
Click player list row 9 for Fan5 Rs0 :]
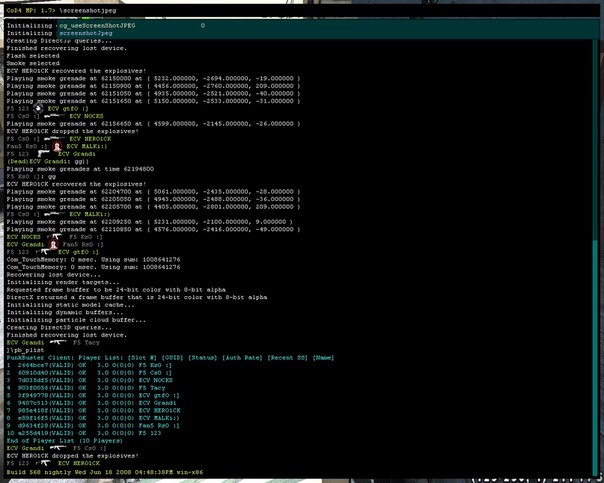coord(93,426)
